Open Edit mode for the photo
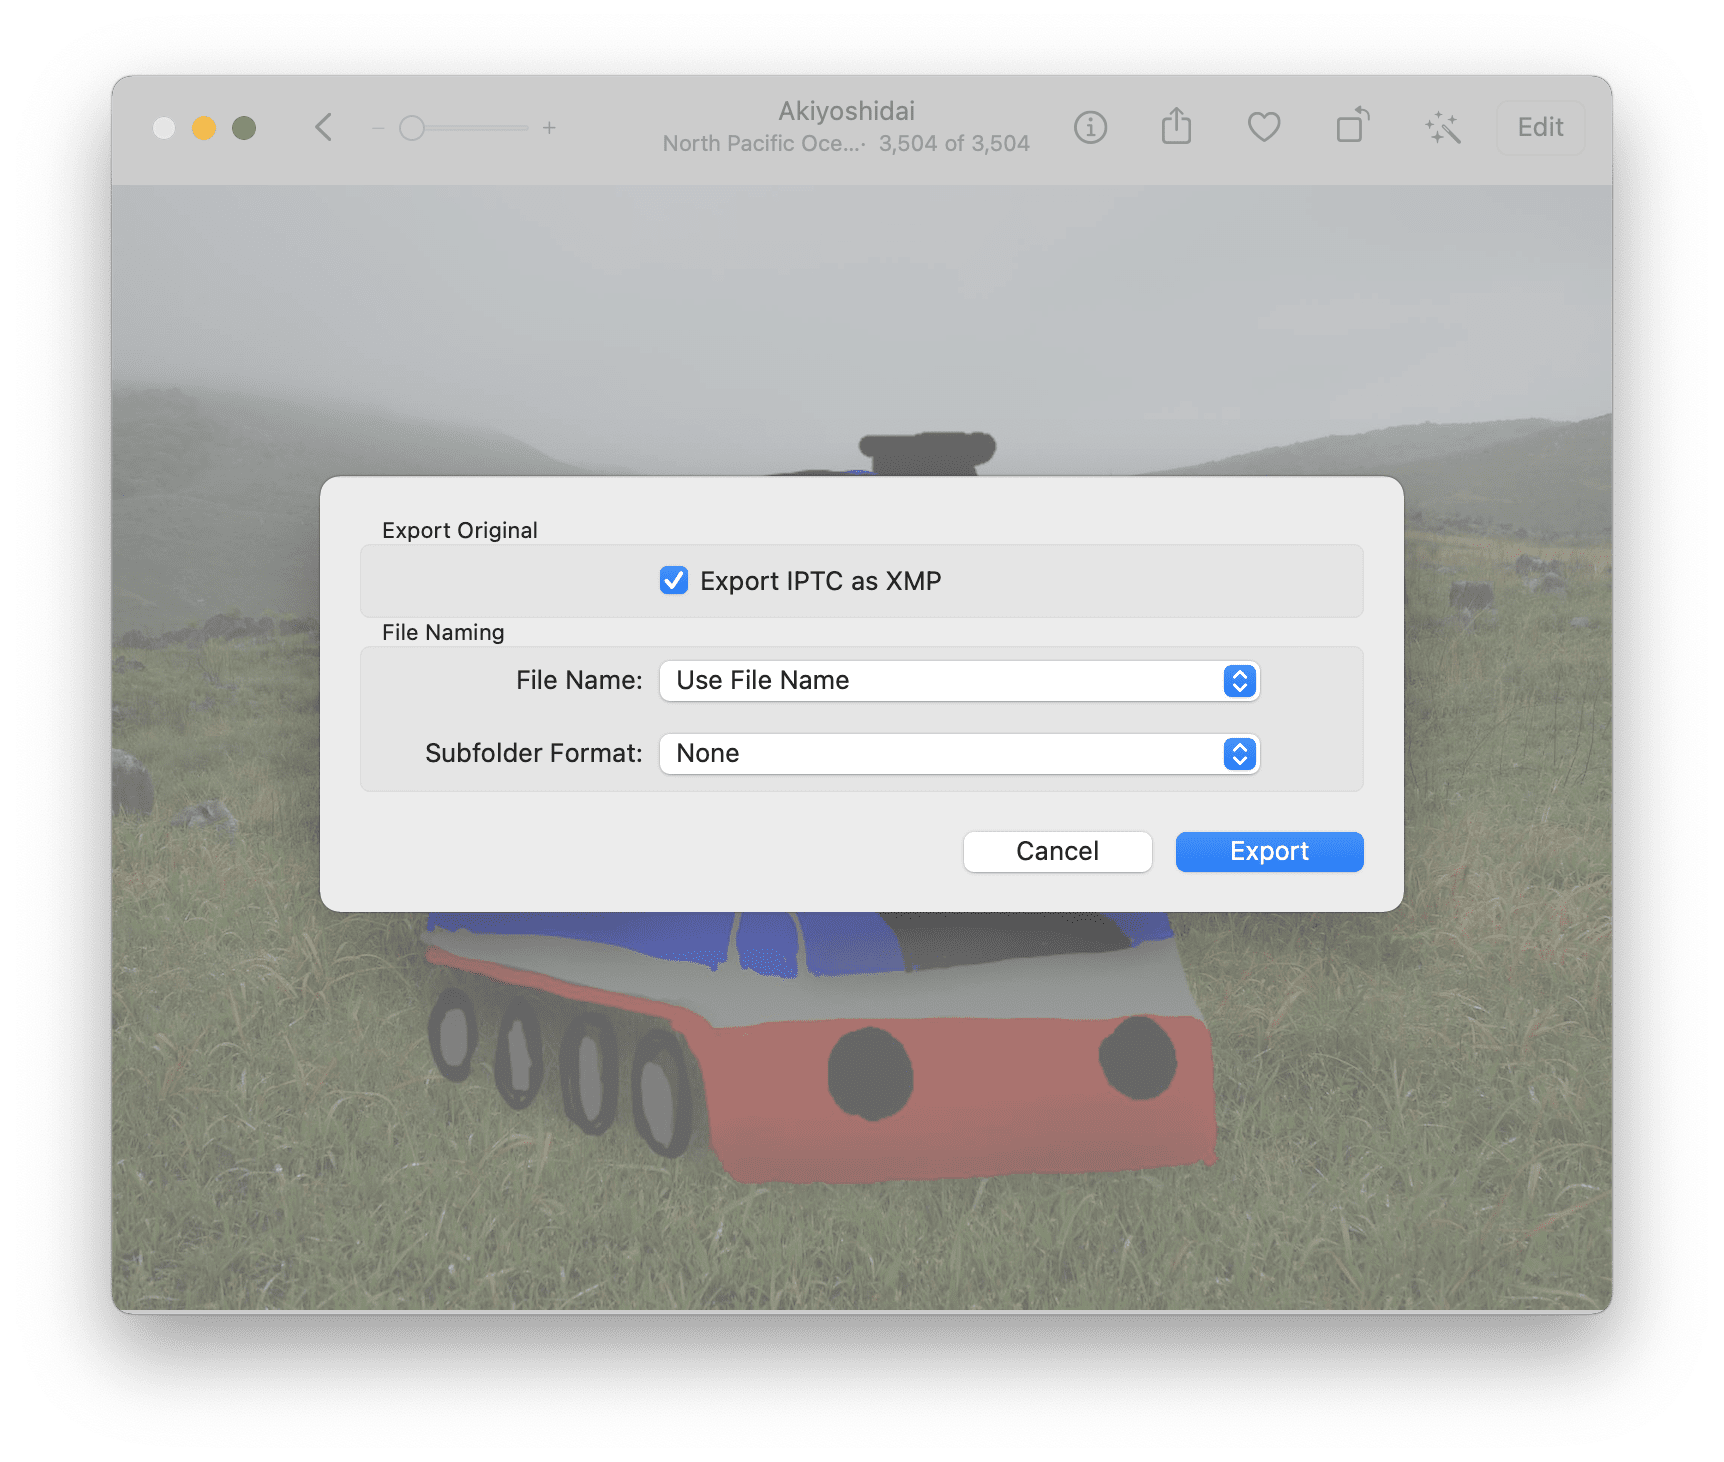Screen dimensions: 1724x1462 [x=1539, y=127]
